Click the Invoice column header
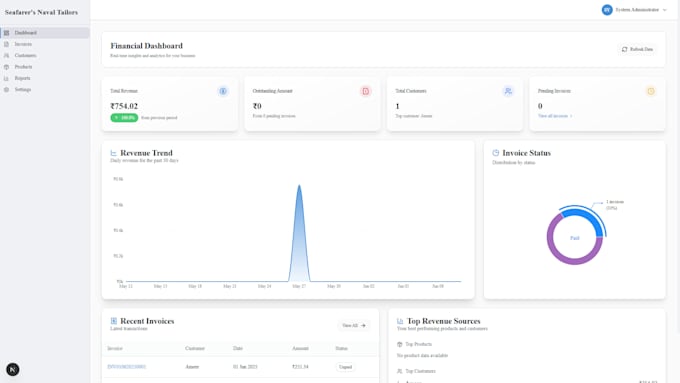 click(115, 348)
